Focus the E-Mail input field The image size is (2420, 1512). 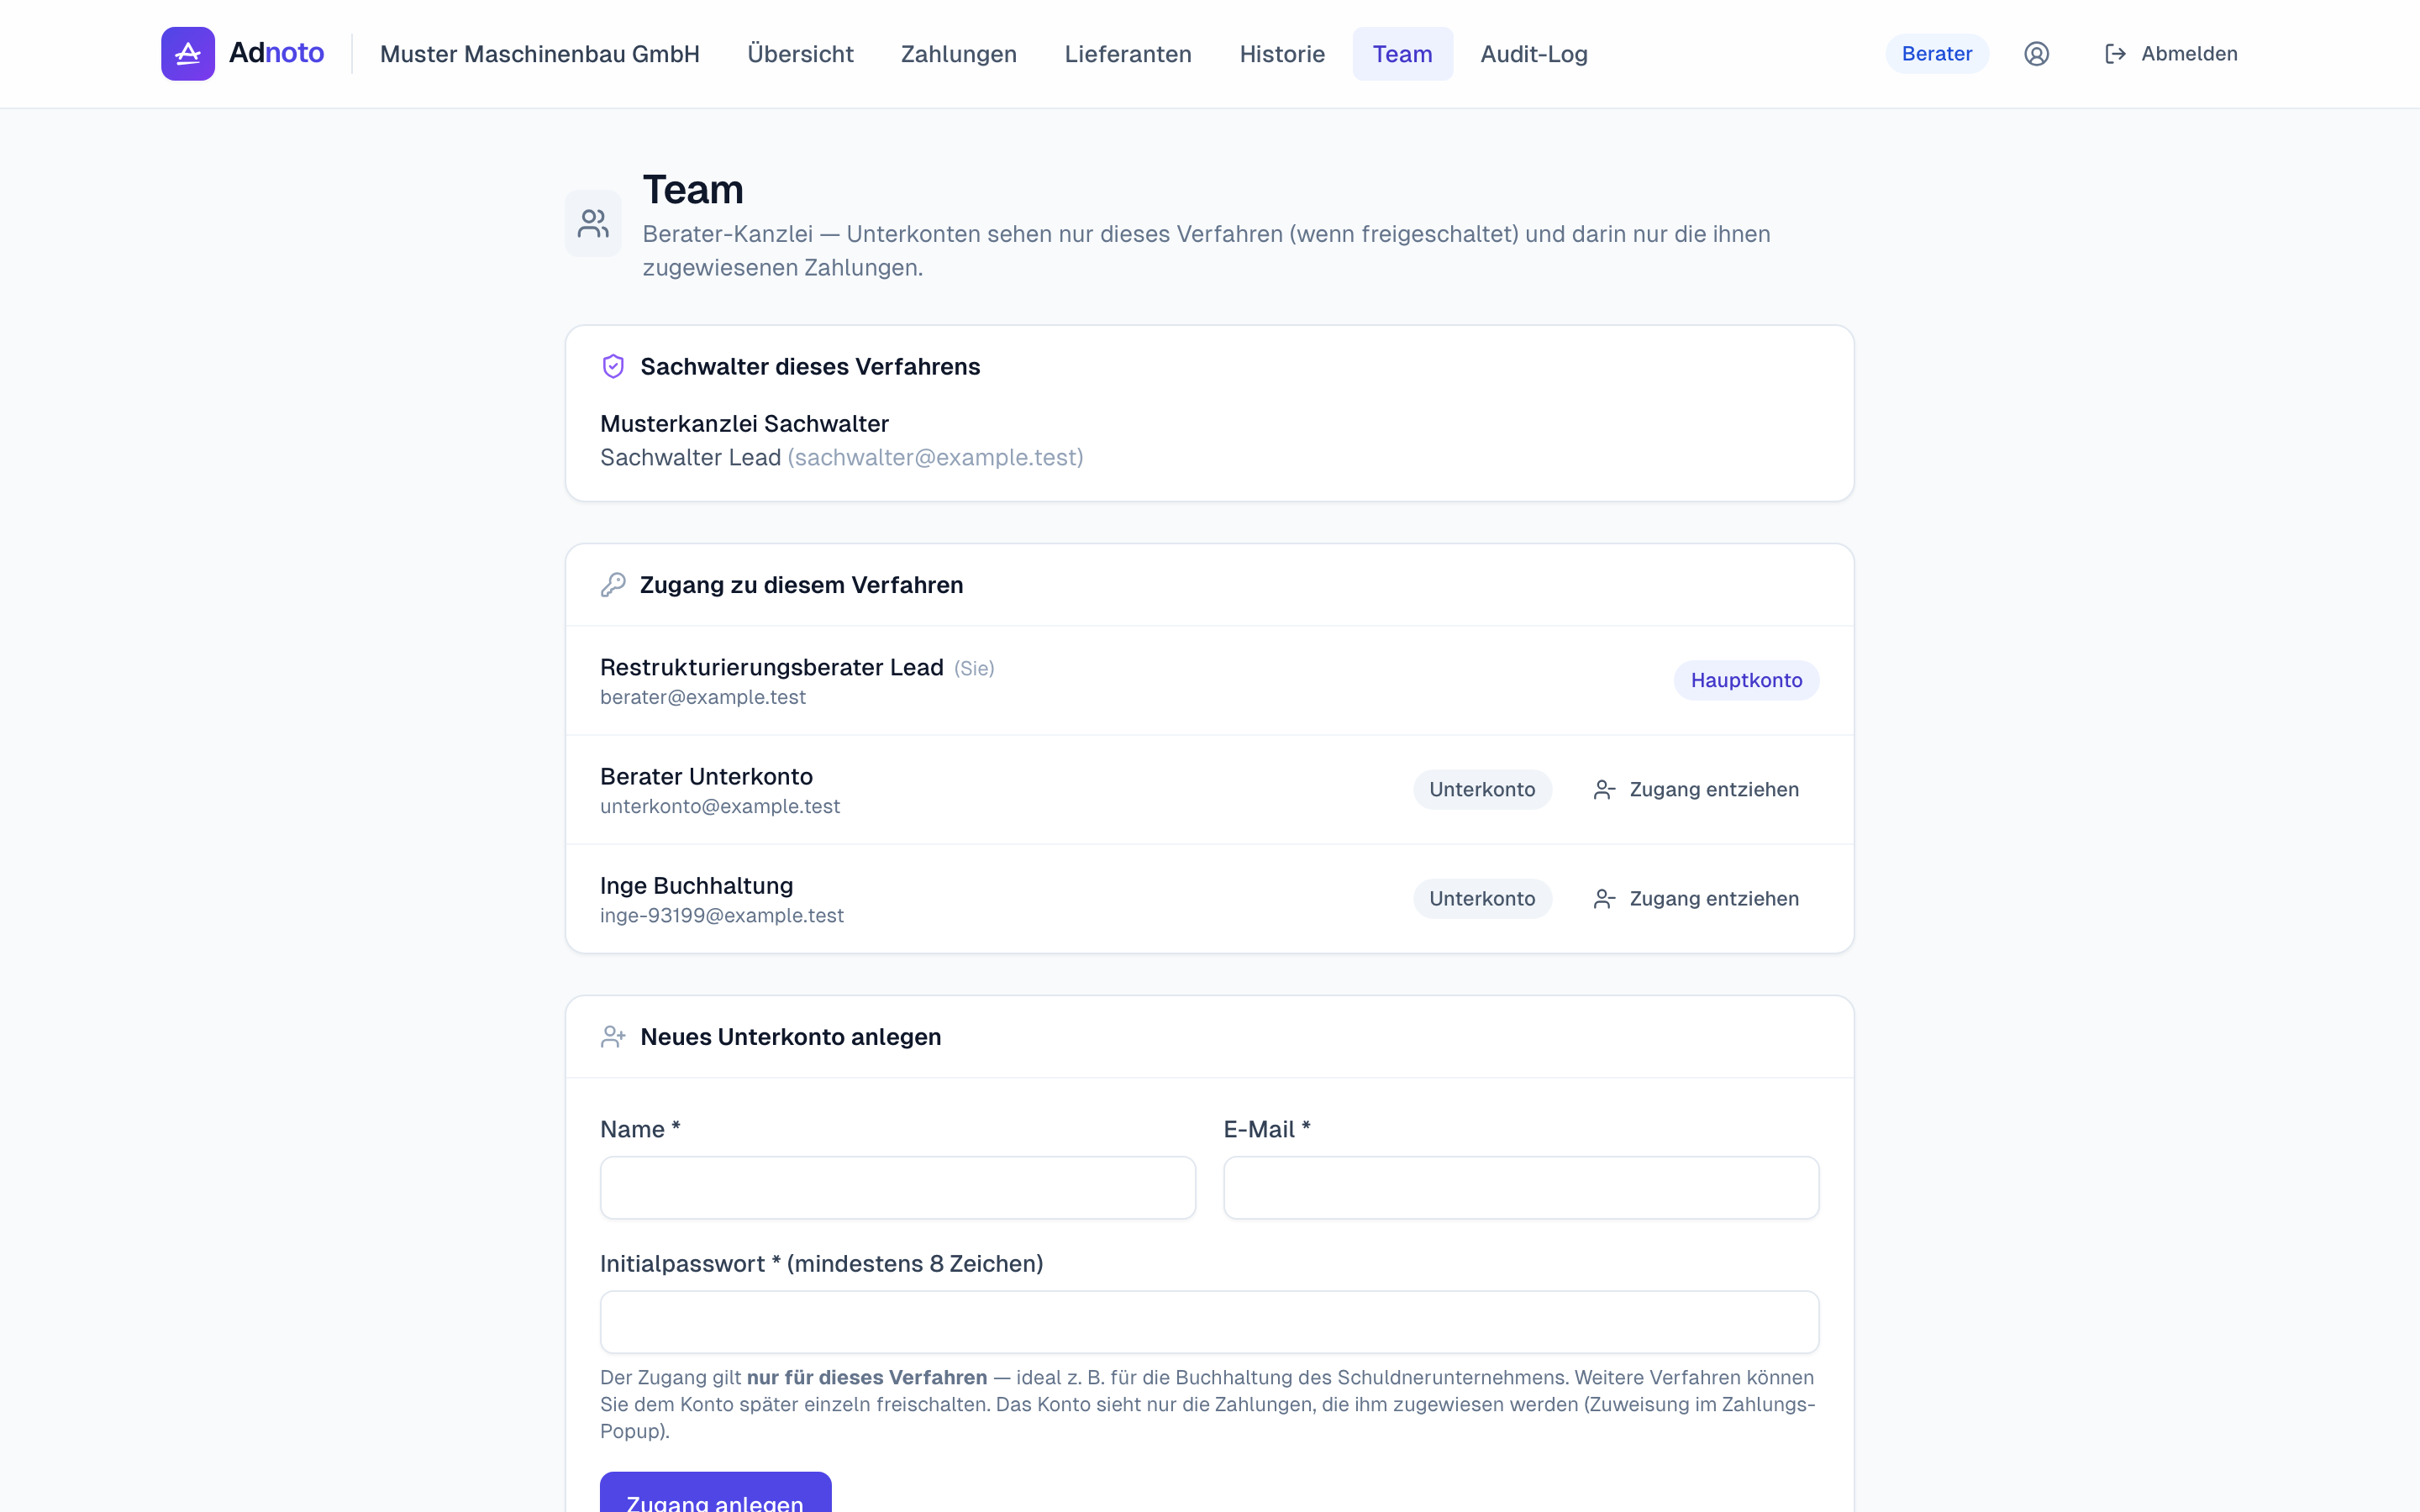(1521, 1188)
